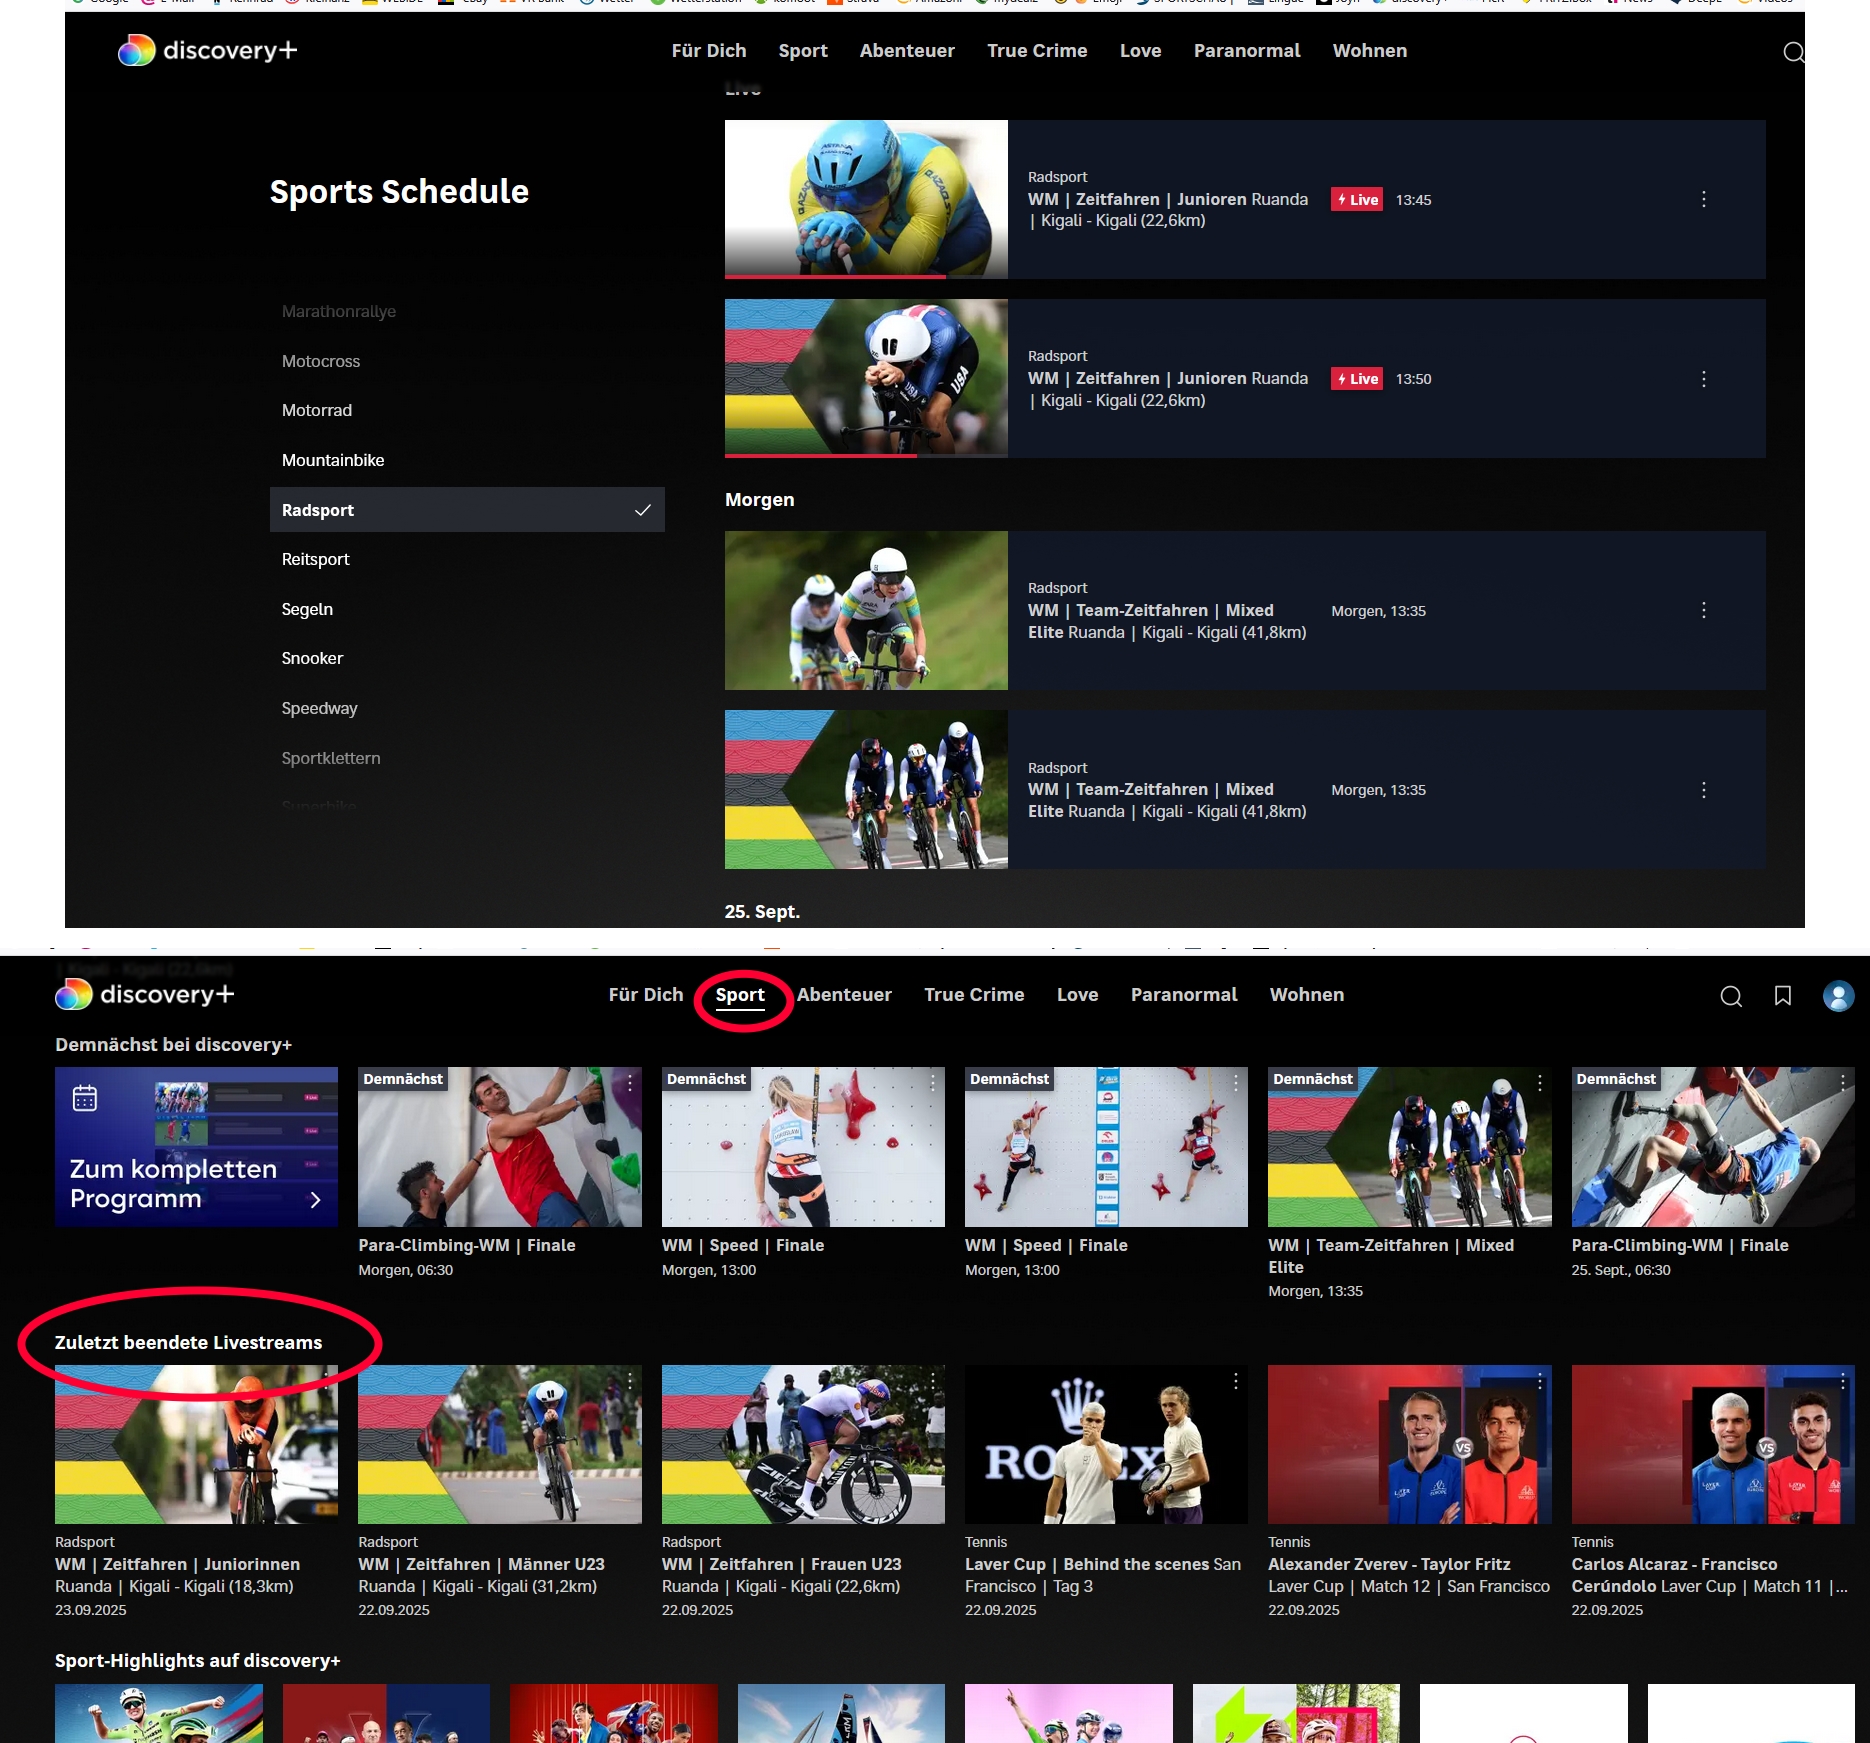Click progress bar under the 13:45 live thumbnail

pyautogui.click(x=866, y=276)
